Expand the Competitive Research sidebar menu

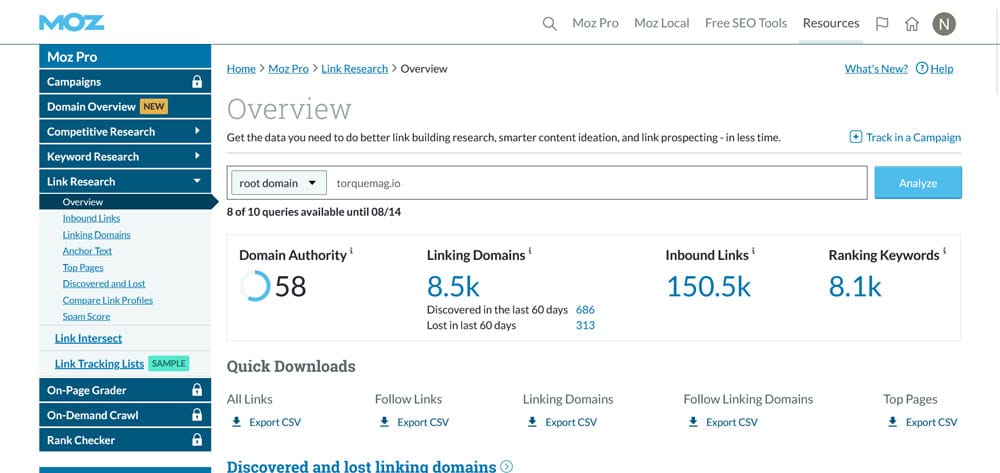pos(197,131)
